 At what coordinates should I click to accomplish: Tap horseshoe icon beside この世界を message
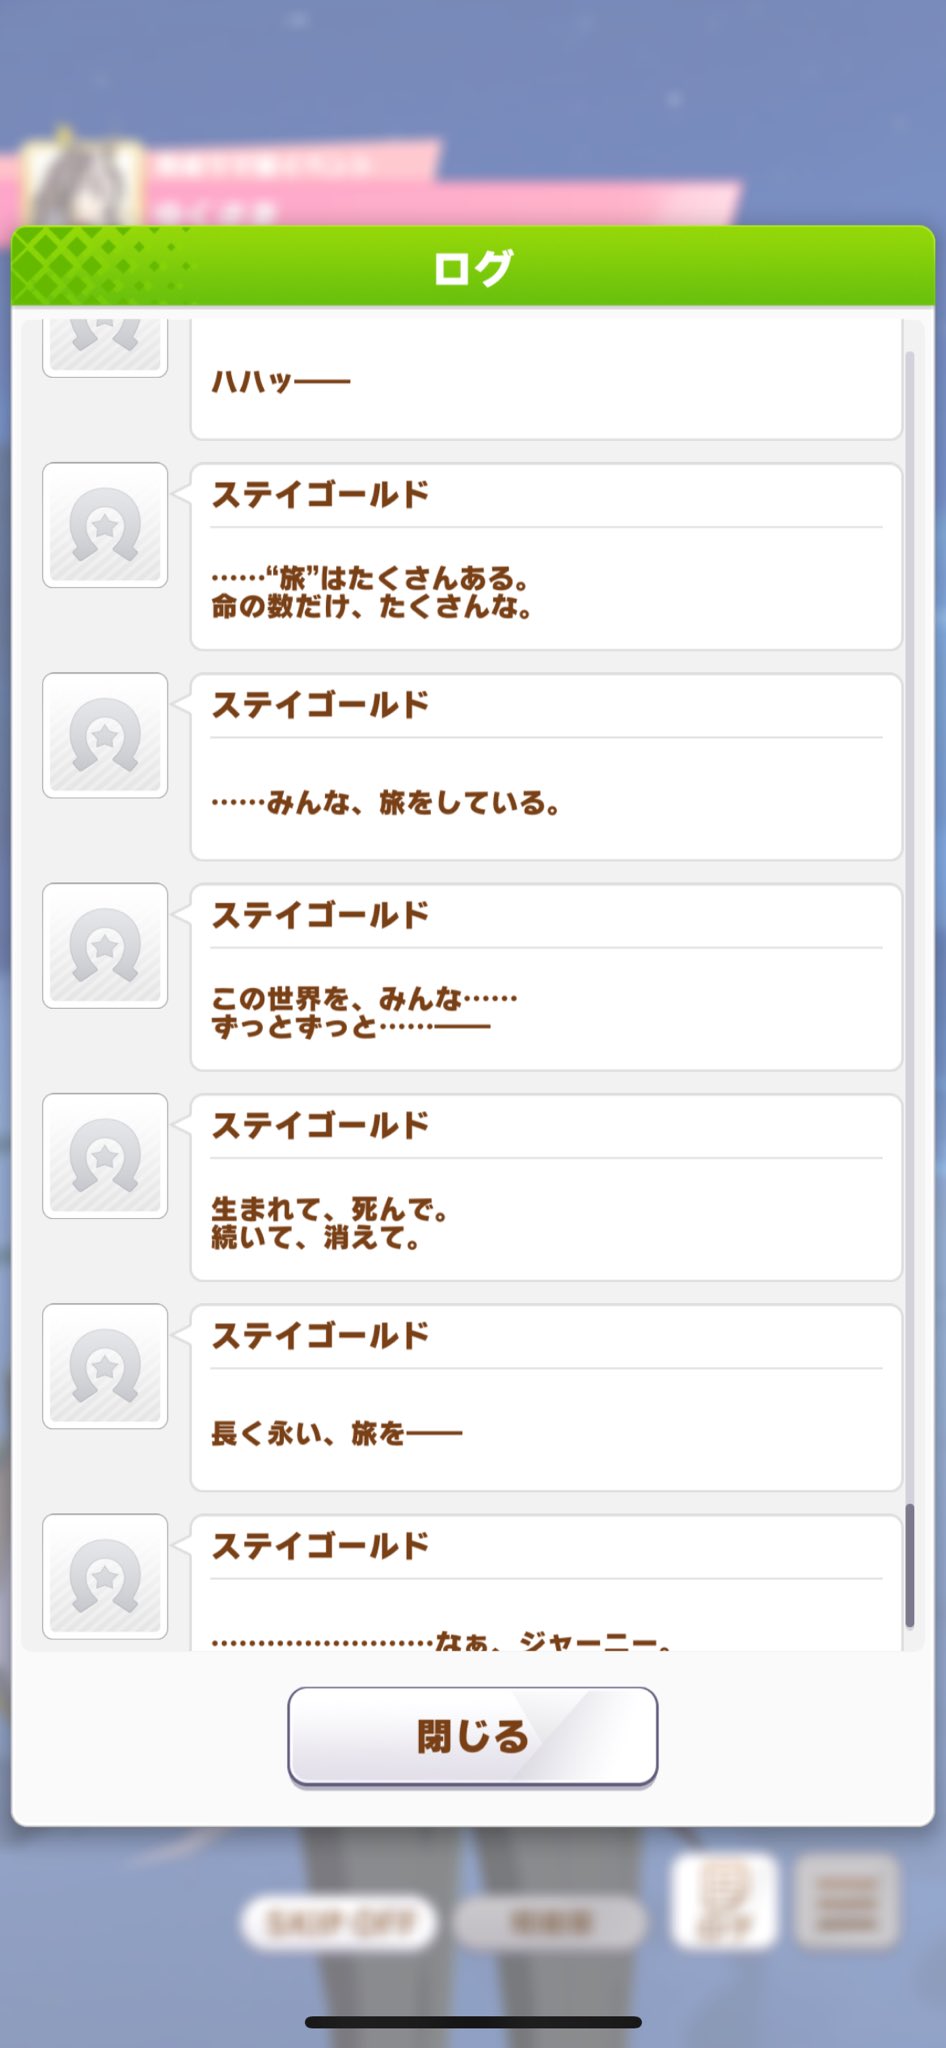[105, 945]
